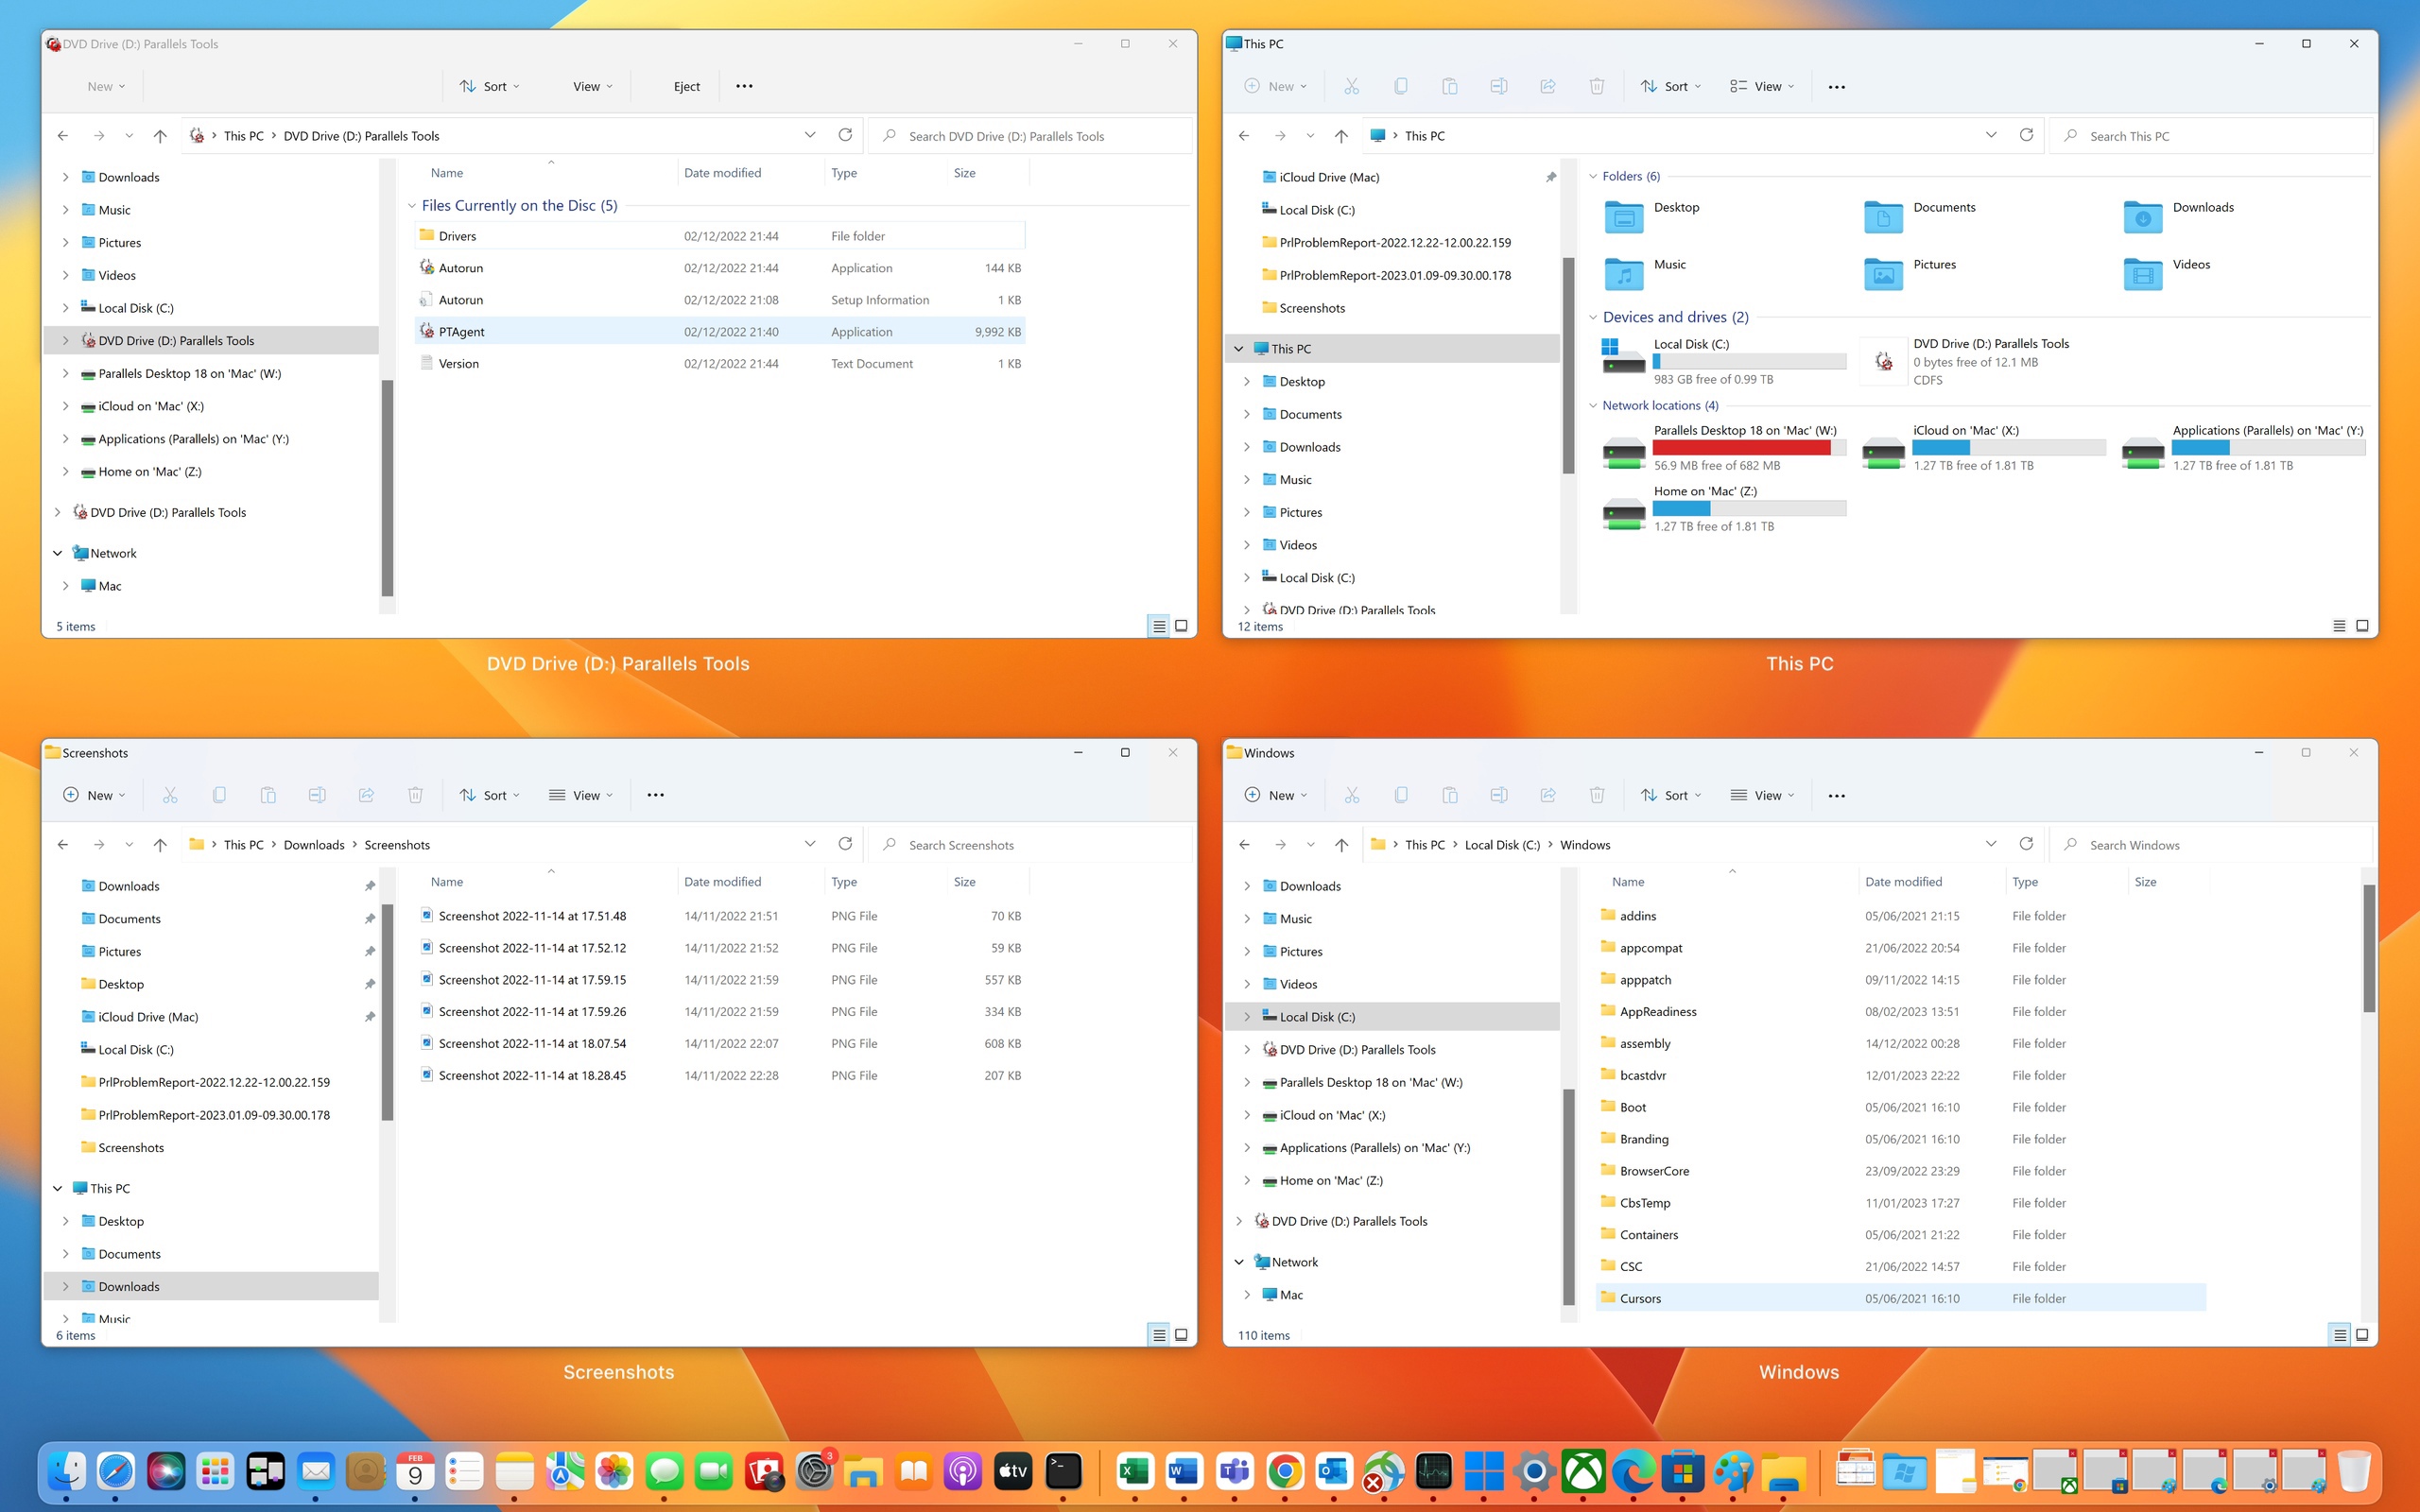Switch to large icons view in This PC window
2420x1512 pixels.
[2362, 626]
